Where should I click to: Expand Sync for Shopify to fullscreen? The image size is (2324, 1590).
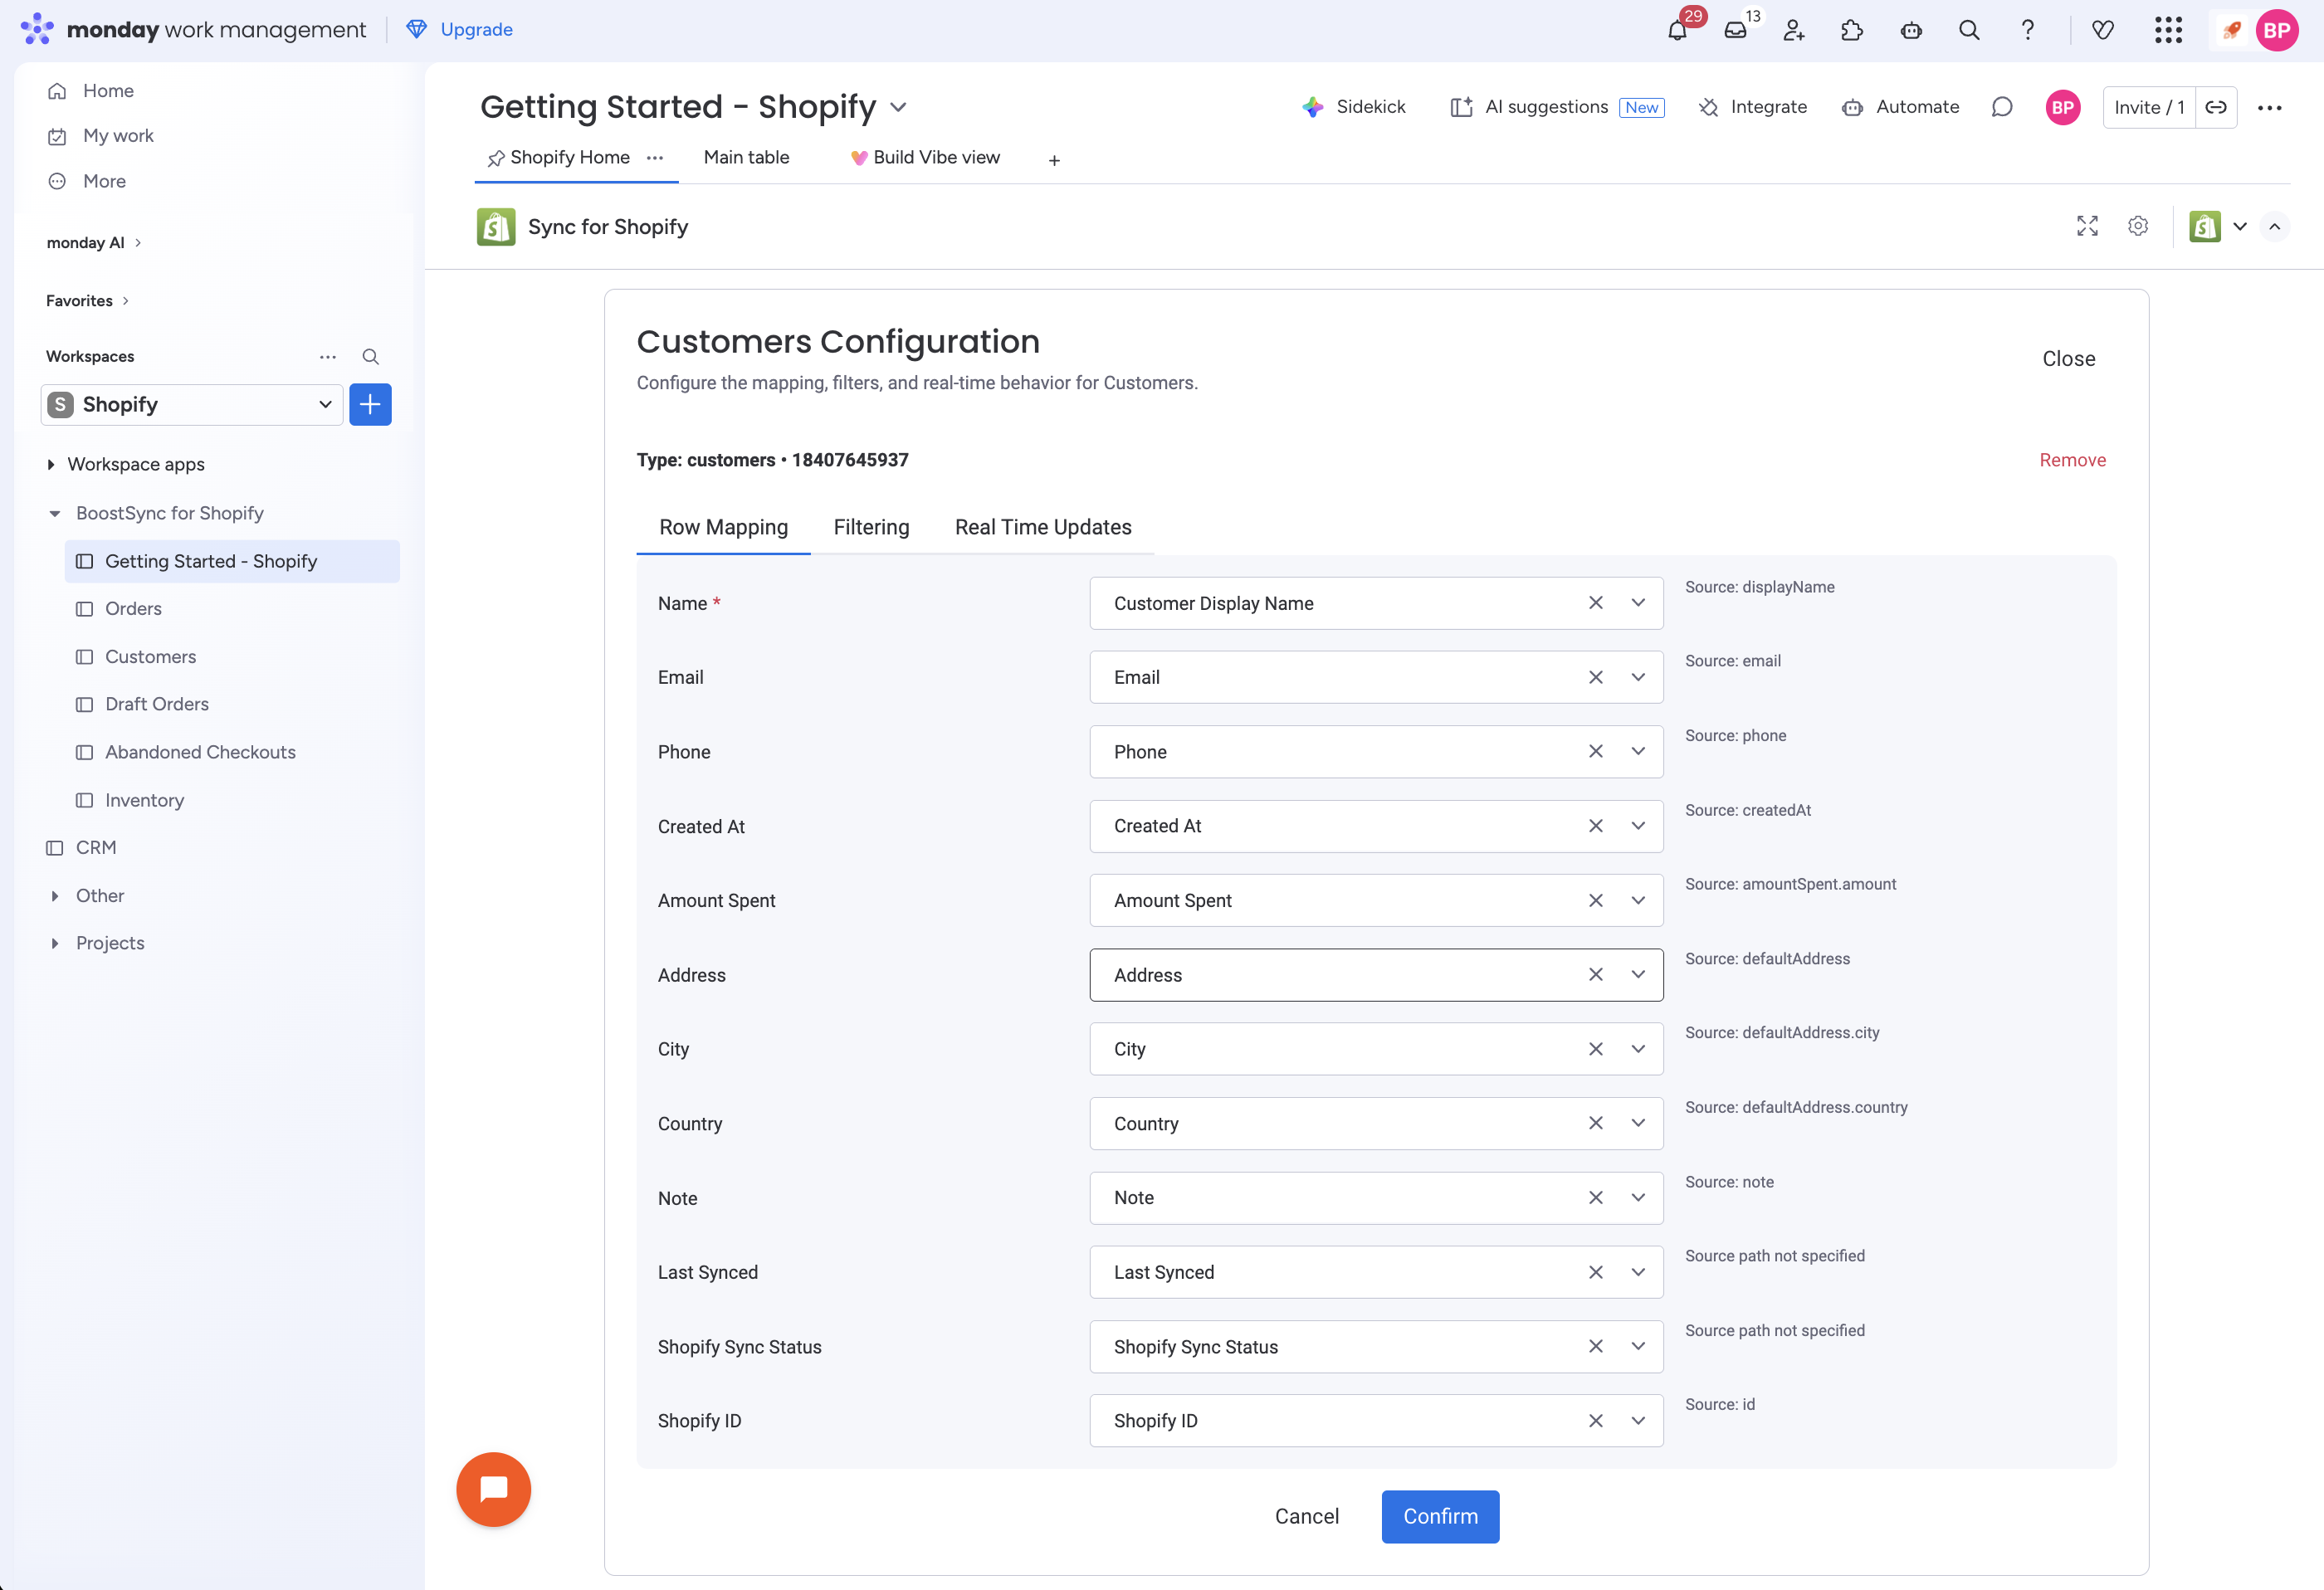pos(2087,226)
